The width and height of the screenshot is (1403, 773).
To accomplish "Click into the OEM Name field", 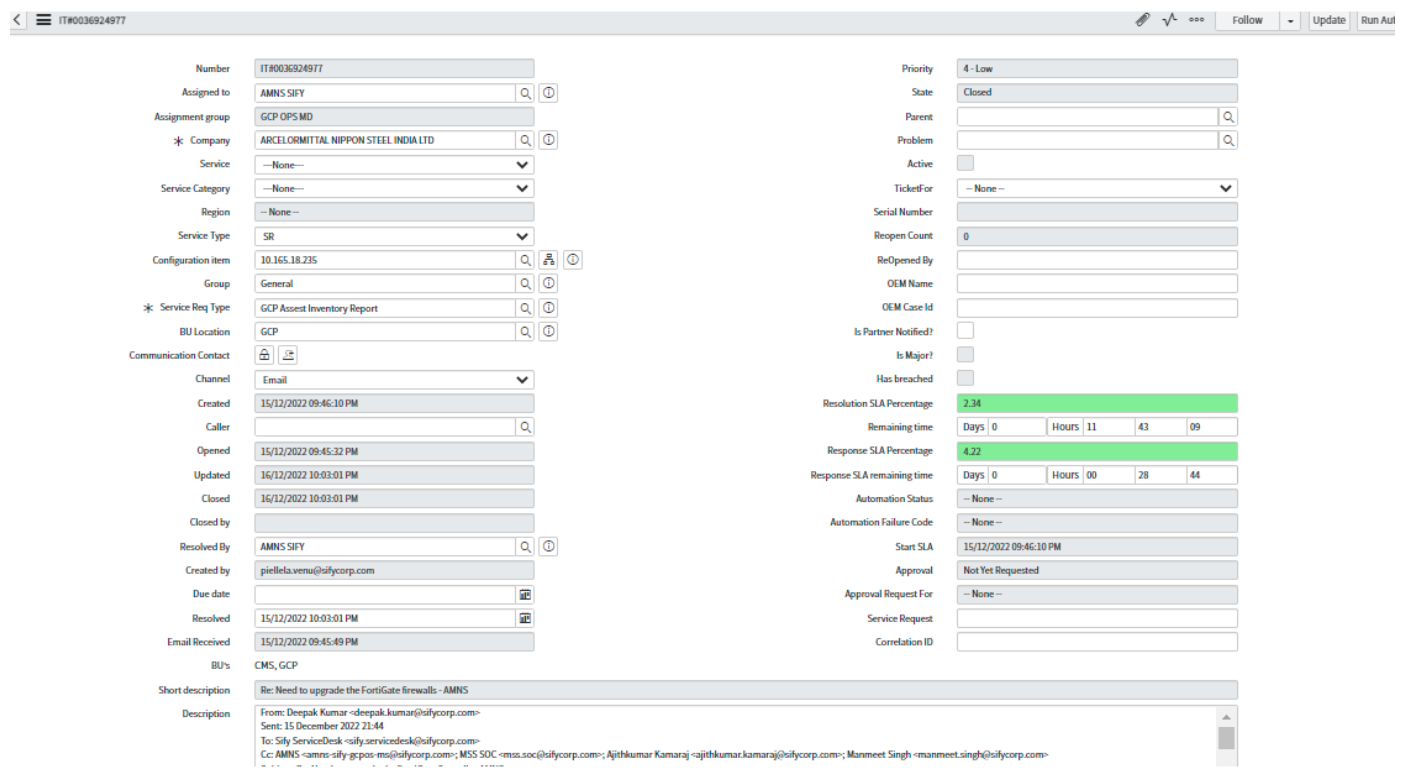I will 1097,284.
